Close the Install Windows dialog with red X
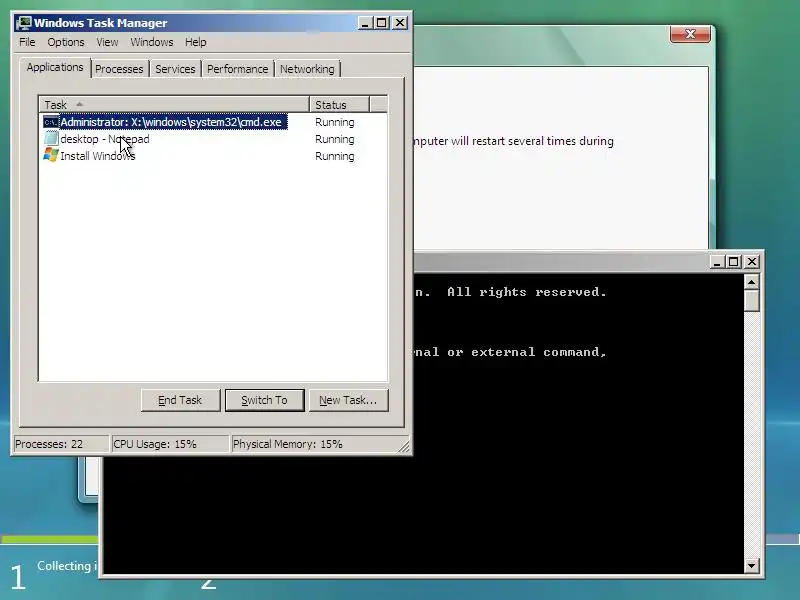Viewport: 800px width, 600px height. click(690, 34)
